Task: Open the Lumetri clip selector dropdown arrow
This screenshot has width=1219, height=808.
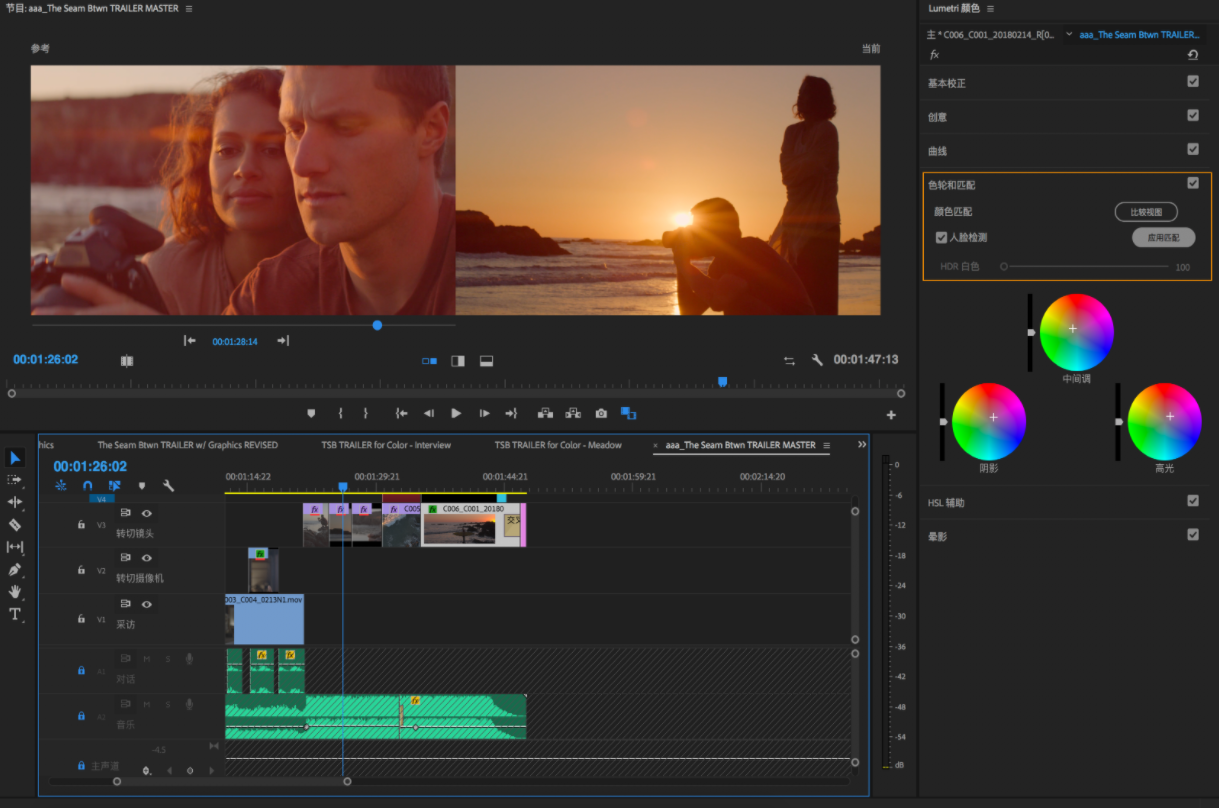Action: tap(1069, 34)
